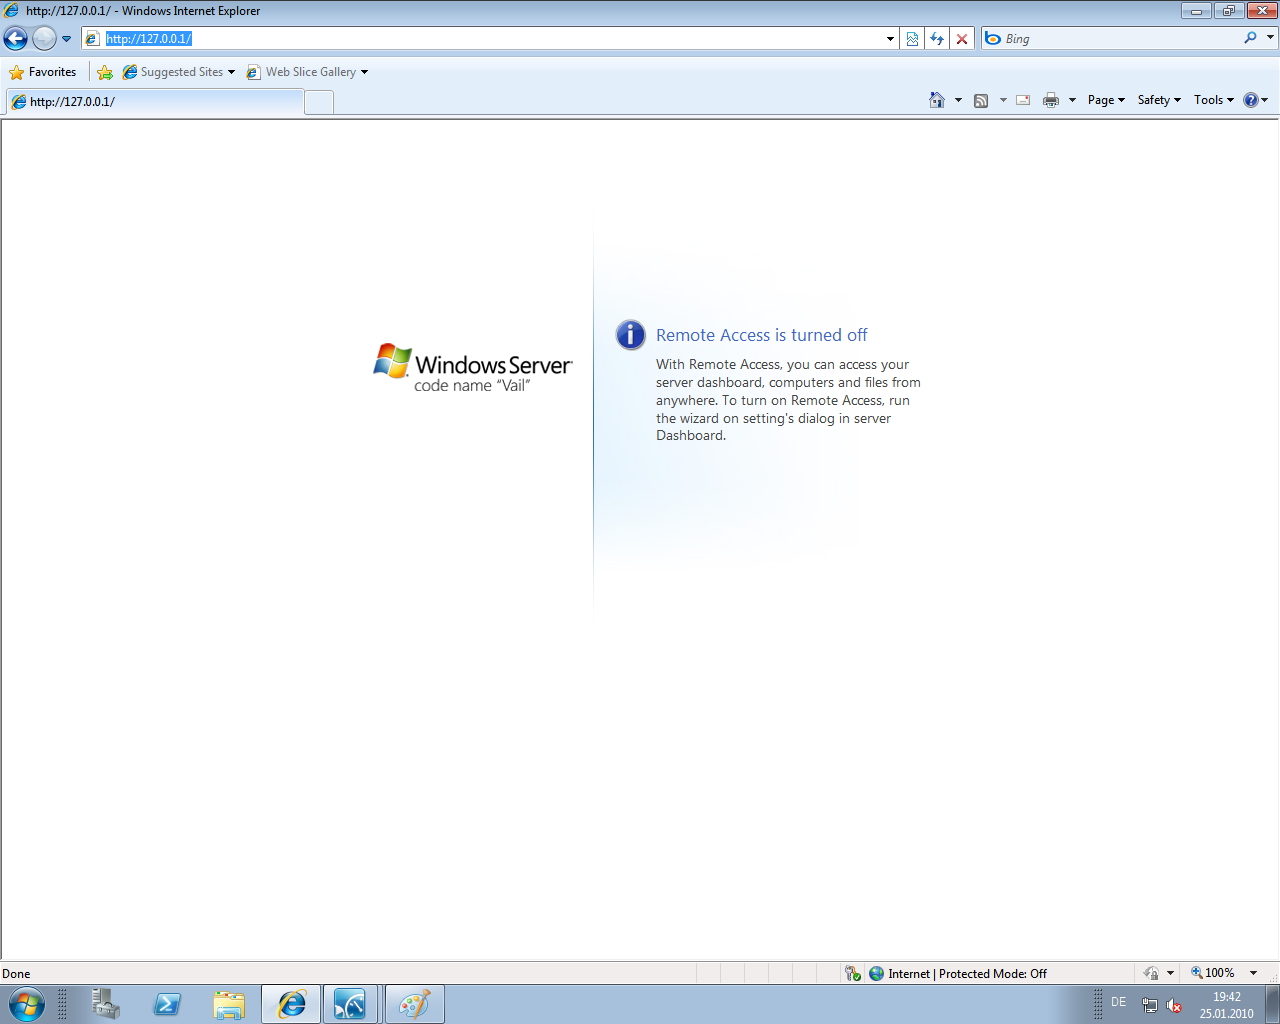Open the dashboard taskbar app icon
Screen dimensions: 1280x1024
click(x=350, y=1004)
